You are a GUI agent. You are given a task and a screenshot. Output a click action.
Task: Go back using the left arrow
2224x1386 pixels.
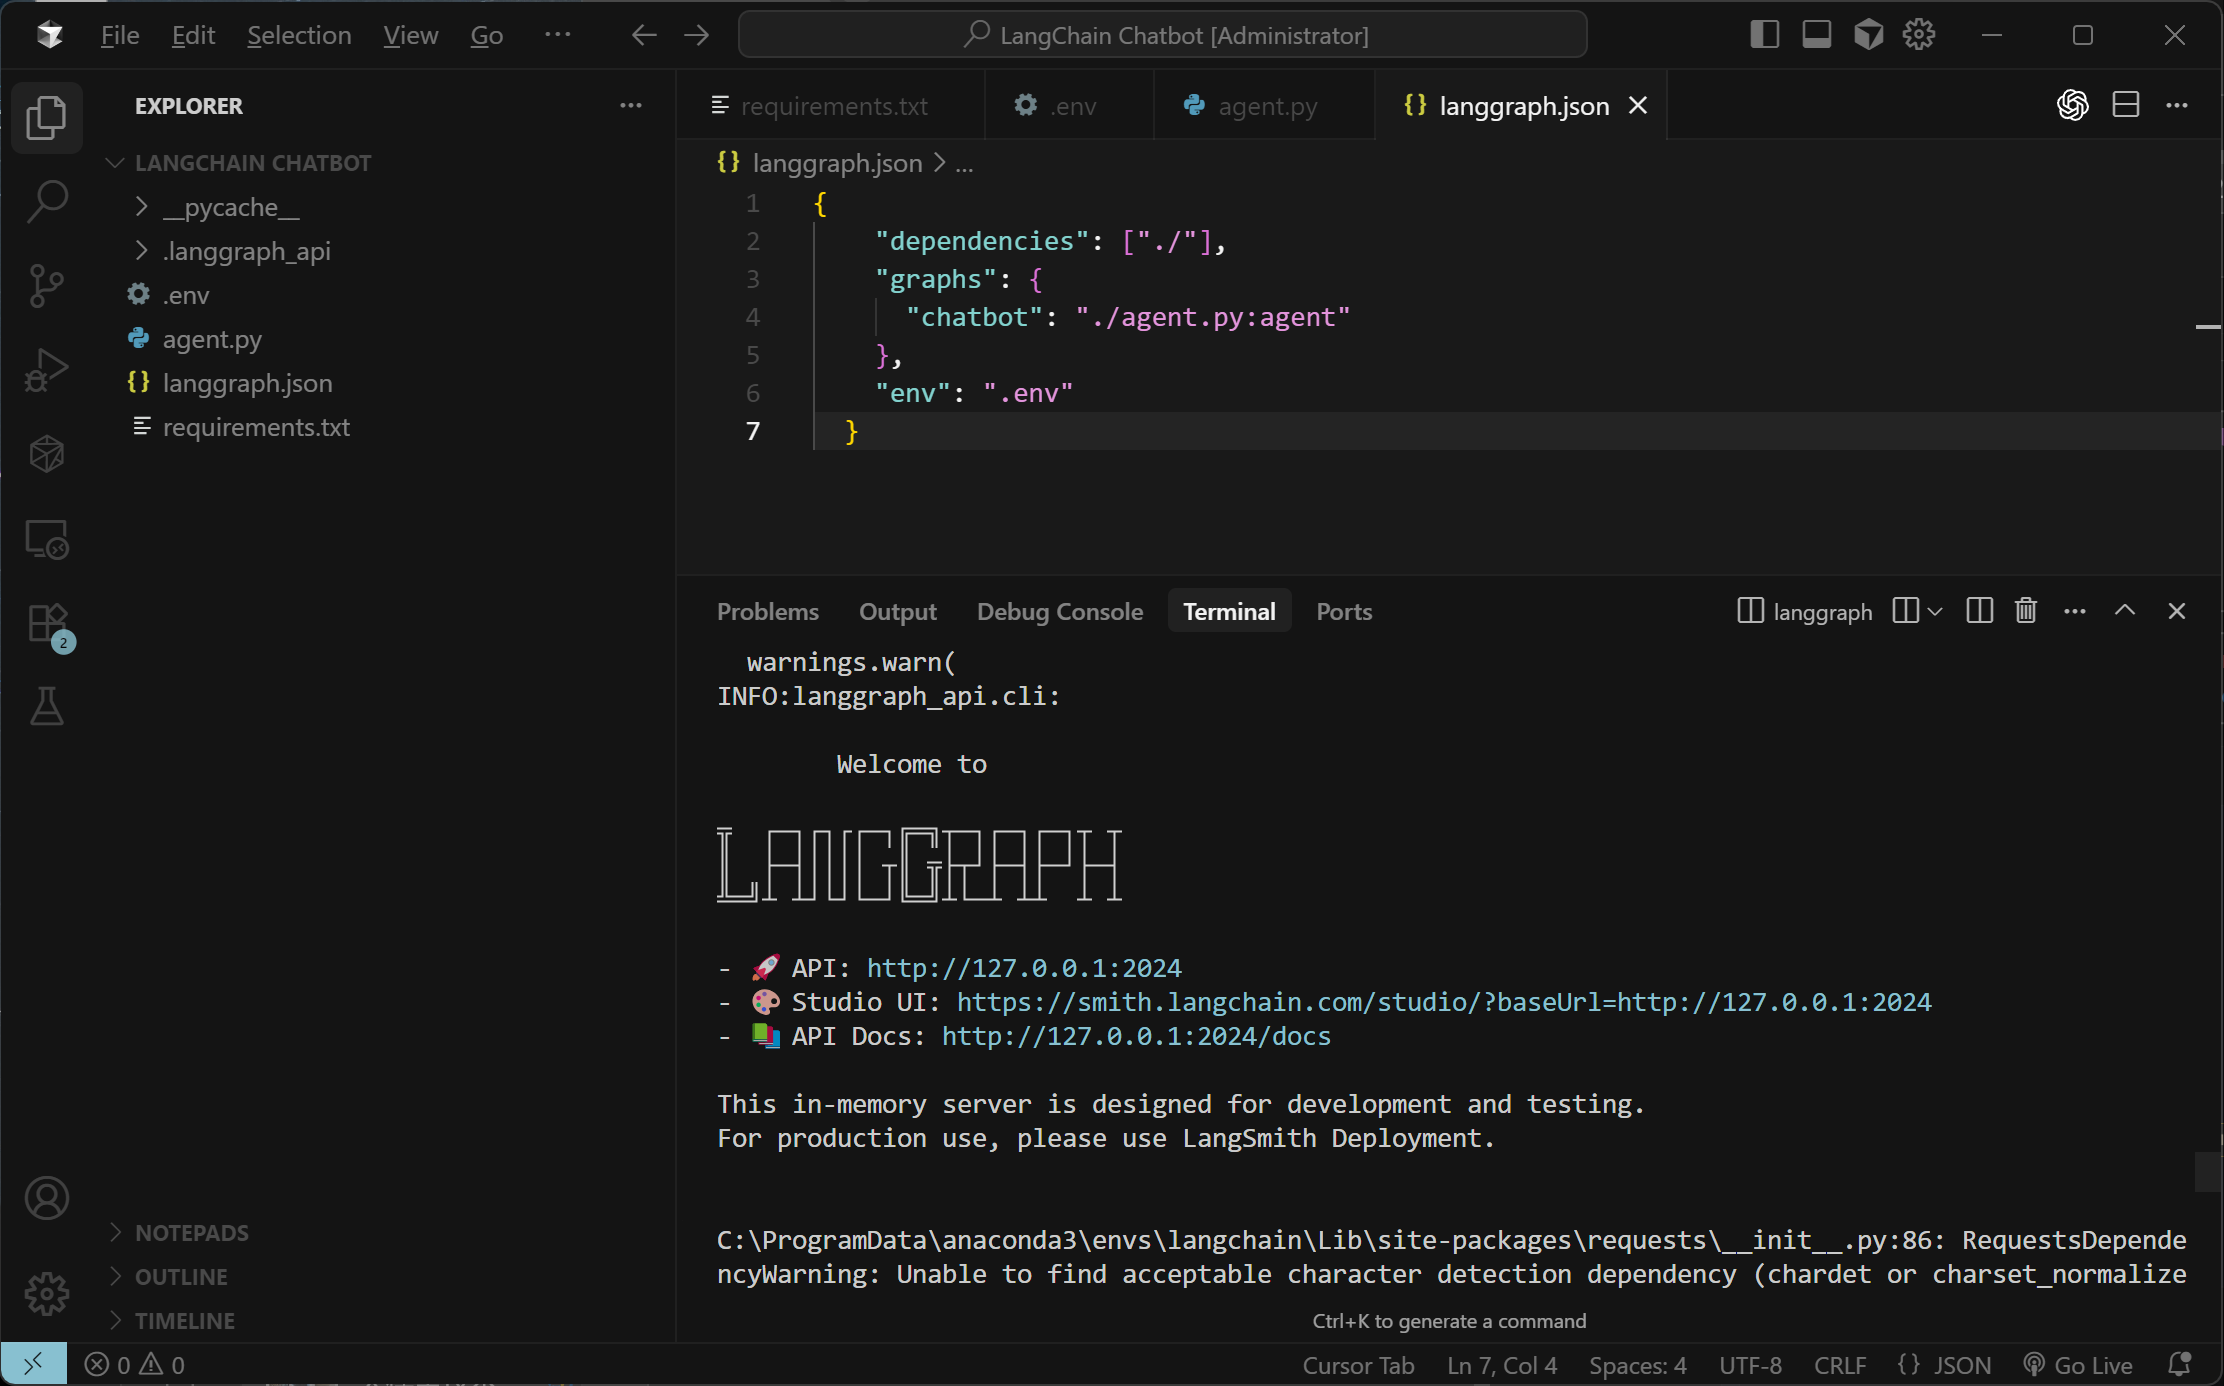click(x=644, y=35)
